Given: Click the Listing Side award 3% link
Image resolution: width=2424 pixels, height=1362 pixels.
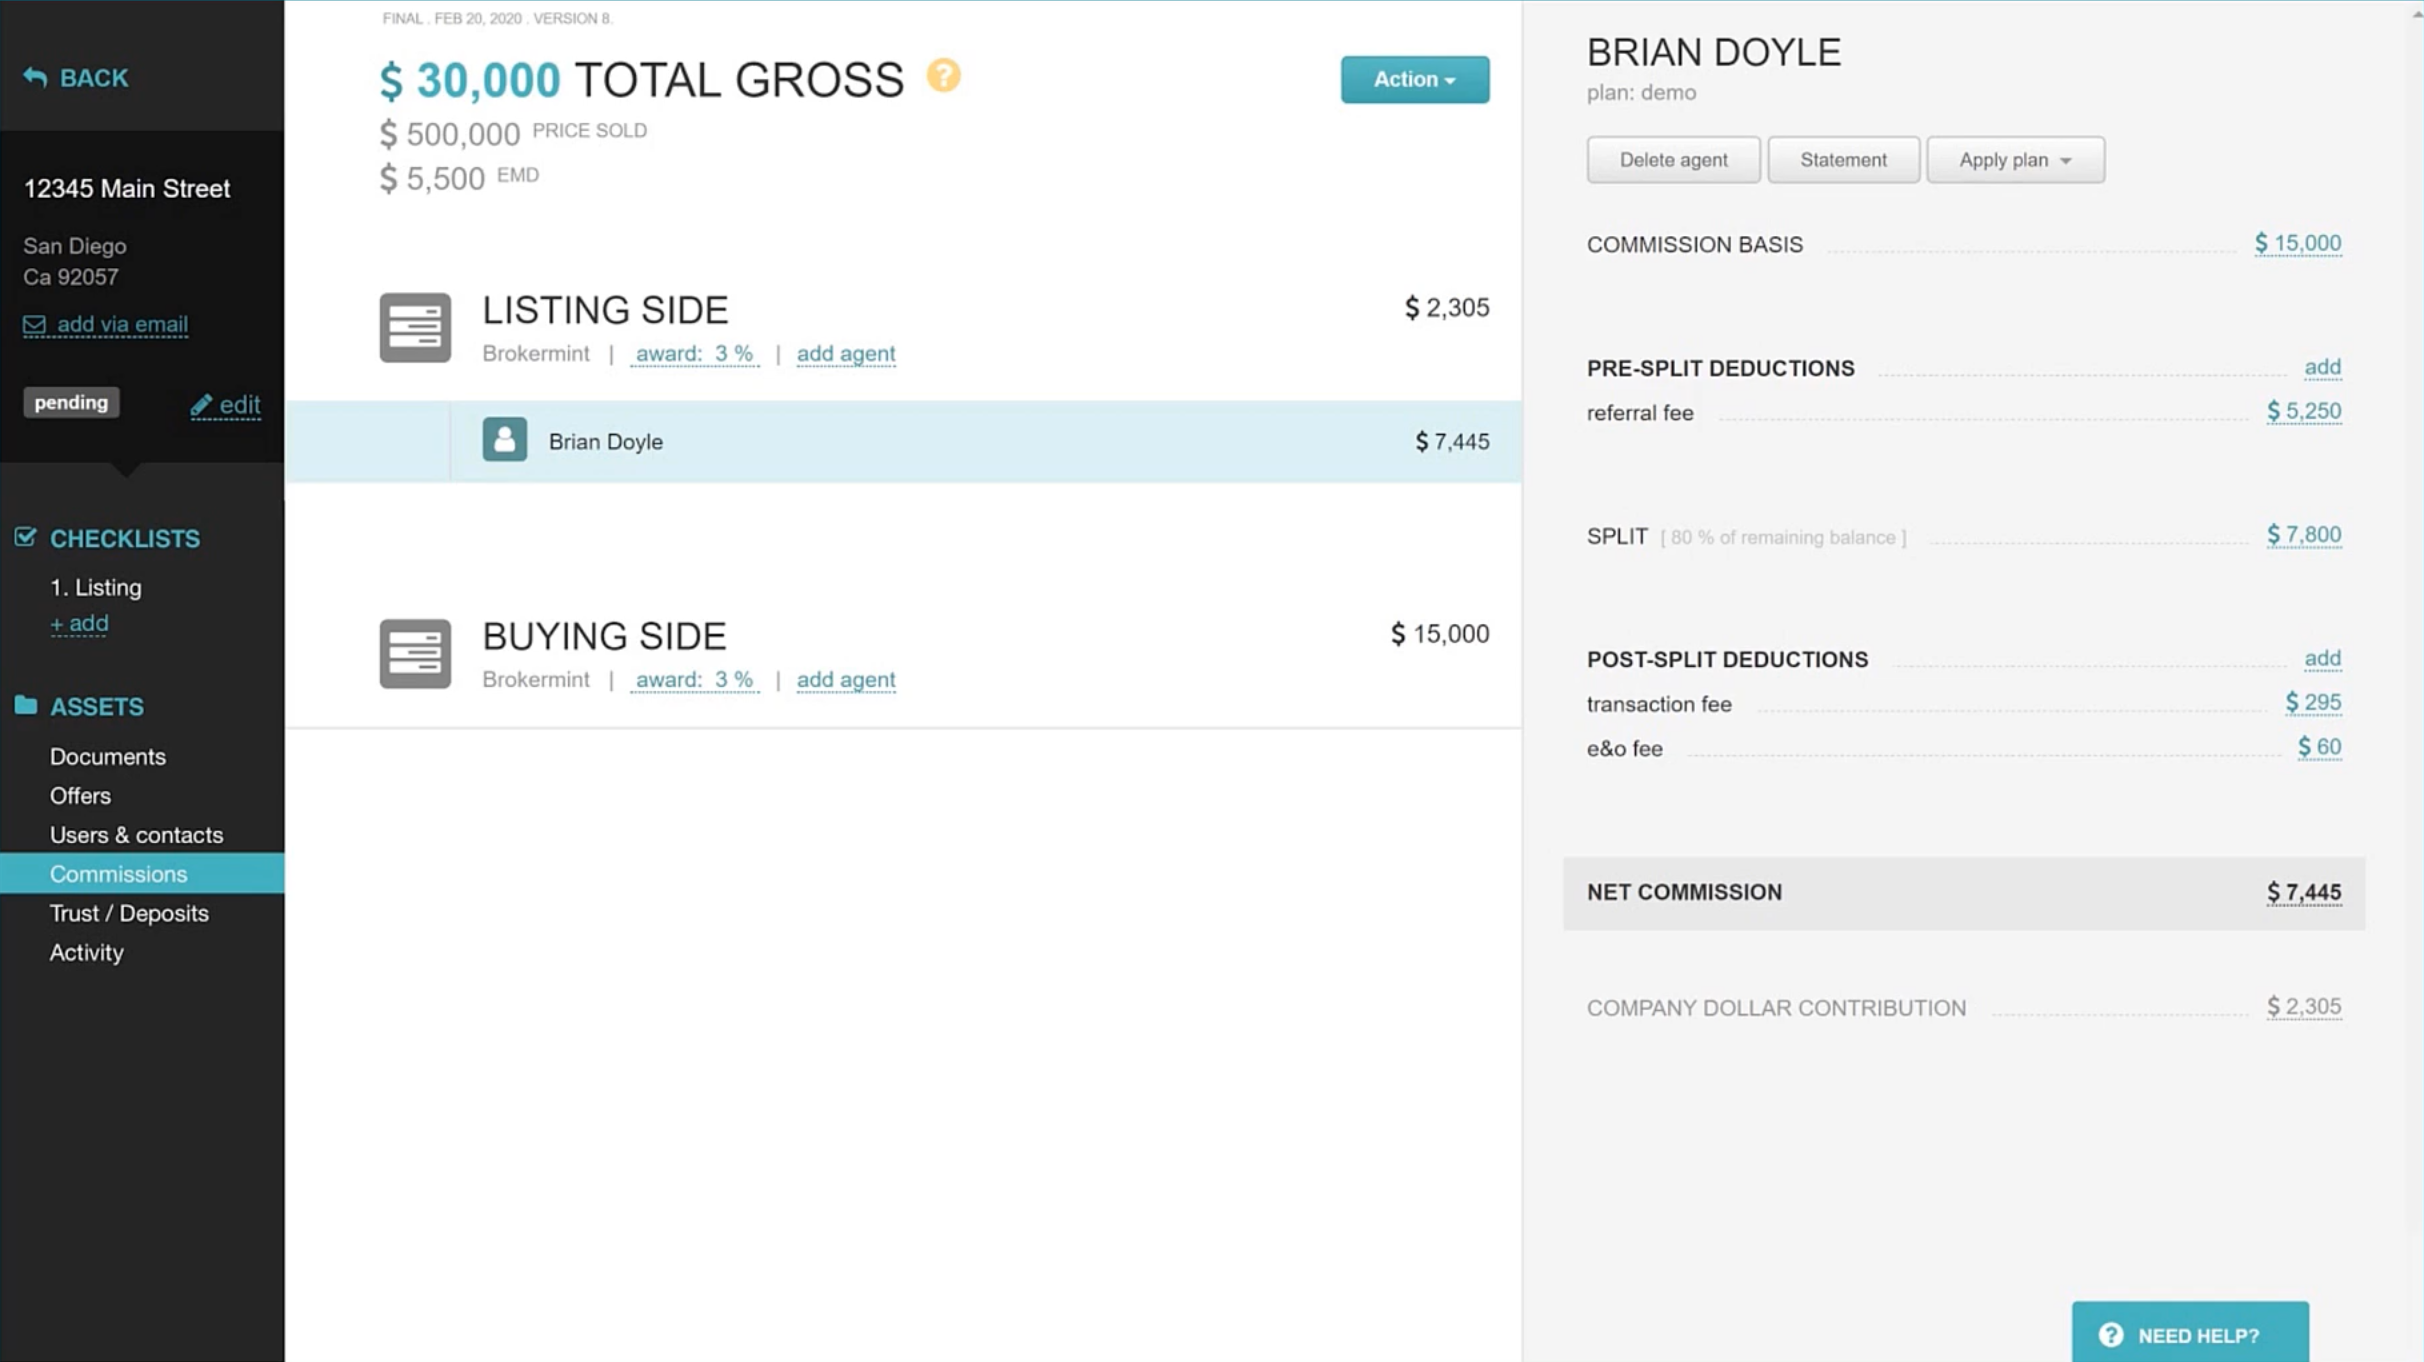Looking at the screenshot, I should [694, 353].
